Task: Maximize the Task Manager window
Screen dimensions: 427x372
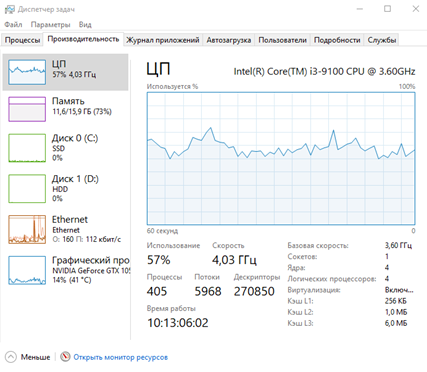Action: [x=387, y=9]
